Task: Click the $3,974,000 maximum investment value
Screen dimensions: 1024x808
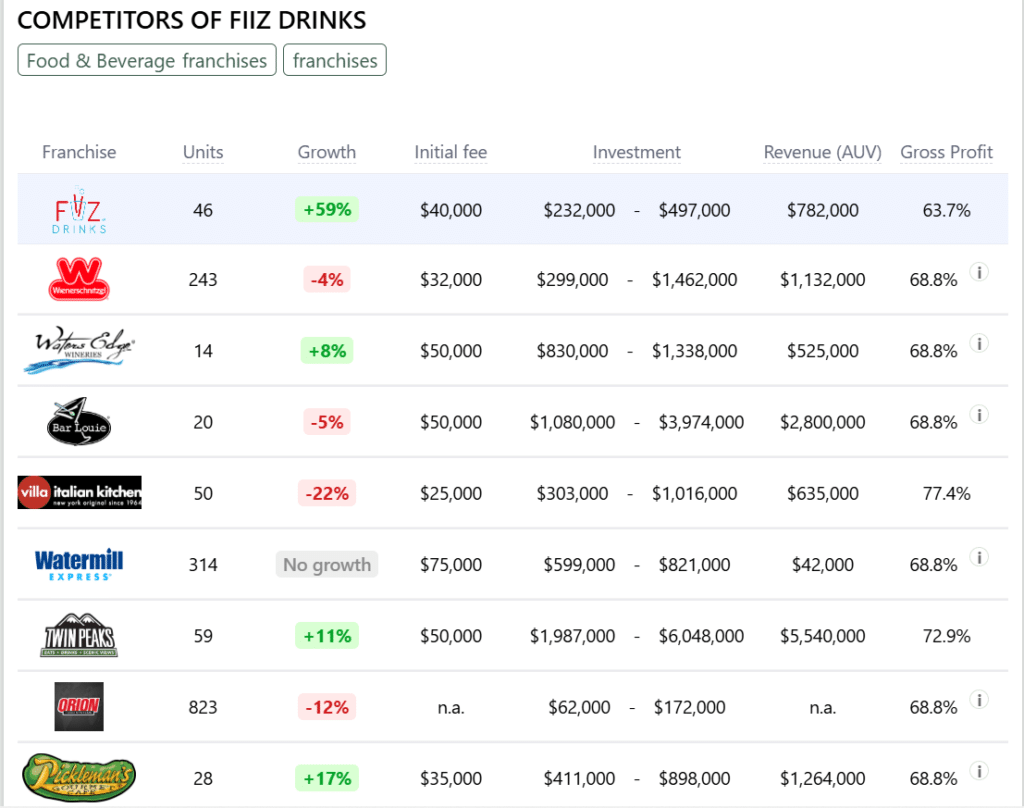Action: 701,423
